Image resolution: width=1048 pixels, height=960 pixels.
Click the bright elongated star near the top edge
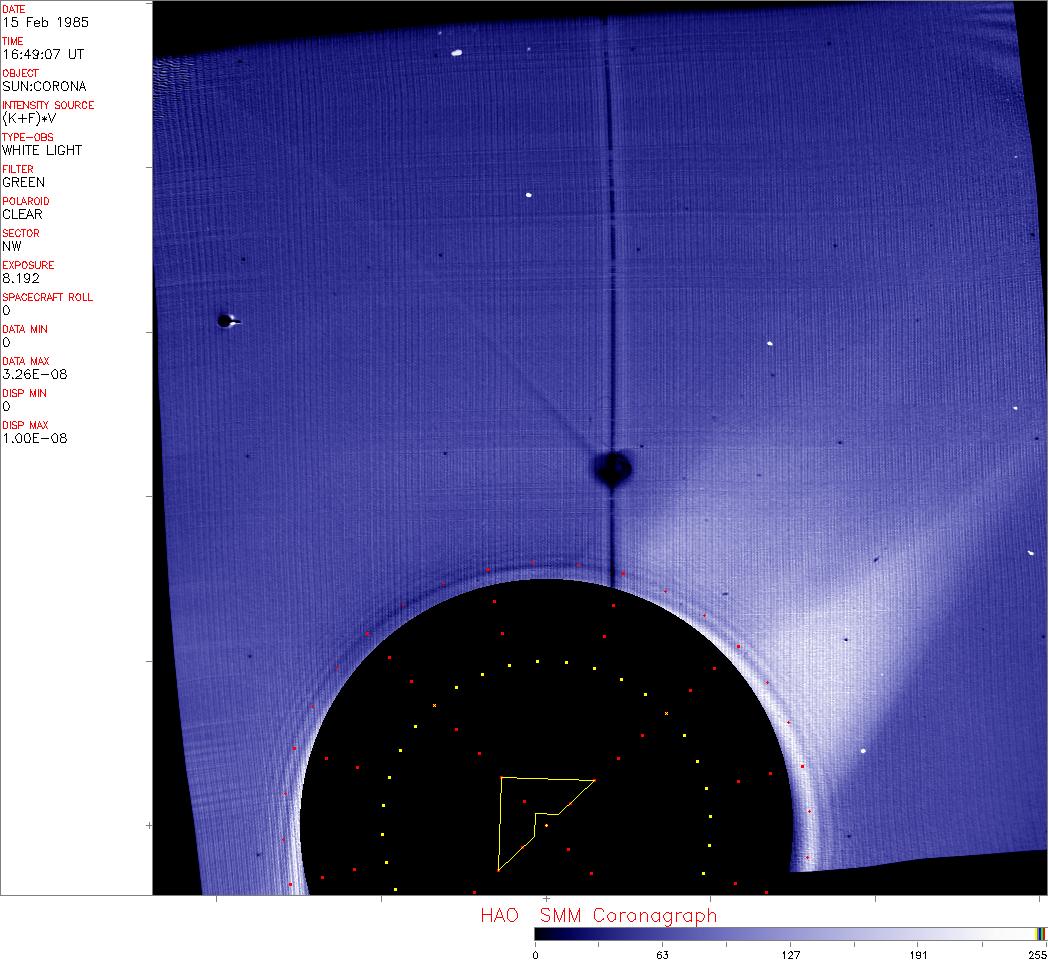click(456, 53)
